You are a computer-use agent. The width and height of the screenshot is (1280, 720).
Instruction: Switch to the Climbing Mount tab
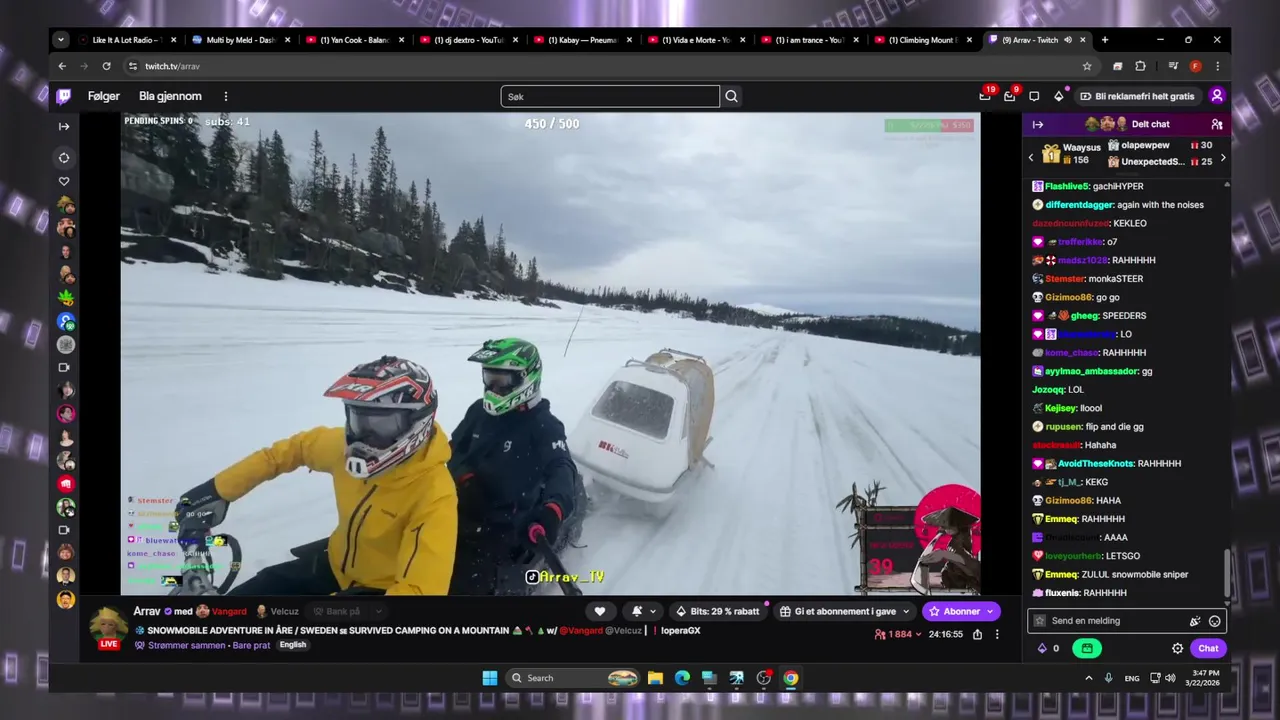click(923, 40)
